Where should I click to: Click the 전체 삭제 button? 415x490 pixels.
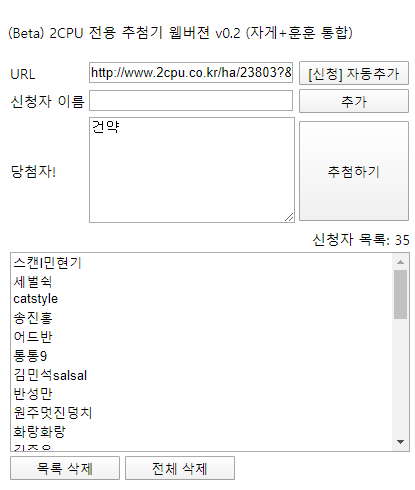pyautogui.click(x=180, y=468)
